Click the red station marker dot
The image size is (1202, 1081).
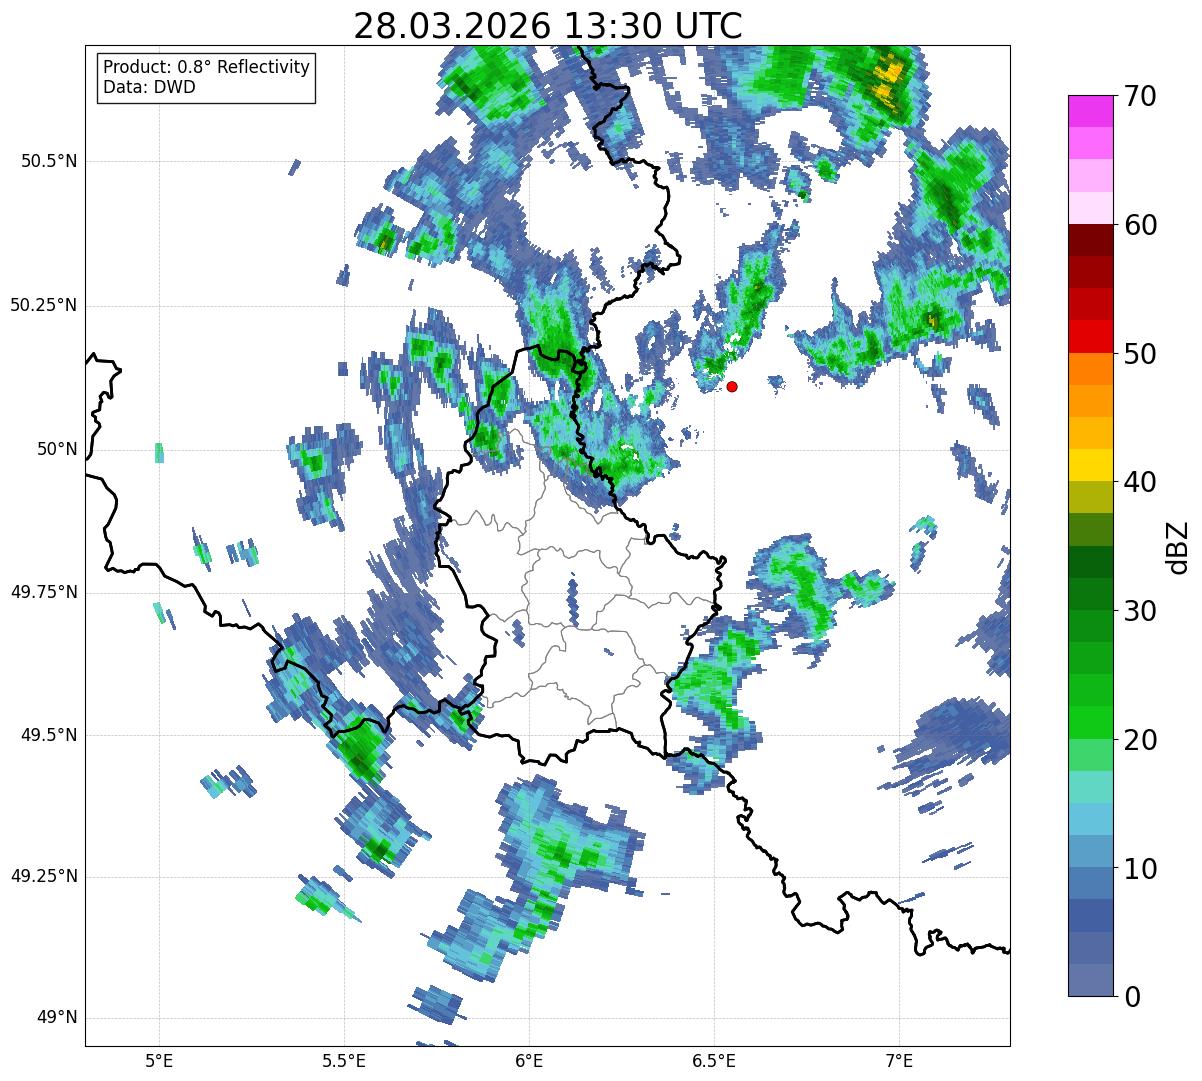pos(732,386)
